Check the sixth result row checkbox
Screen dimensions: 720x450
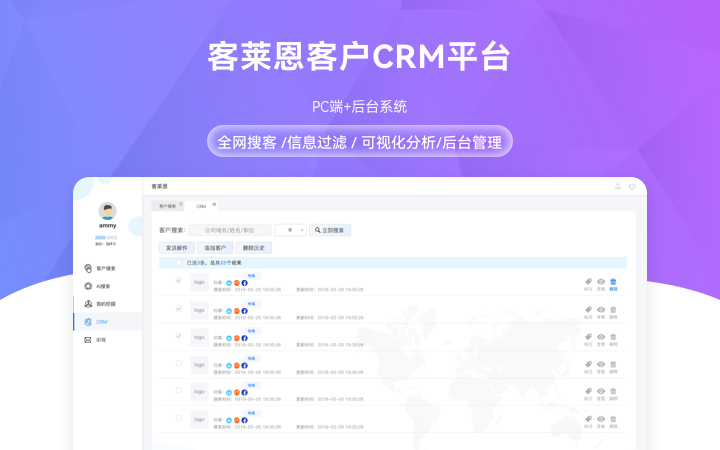179,418
